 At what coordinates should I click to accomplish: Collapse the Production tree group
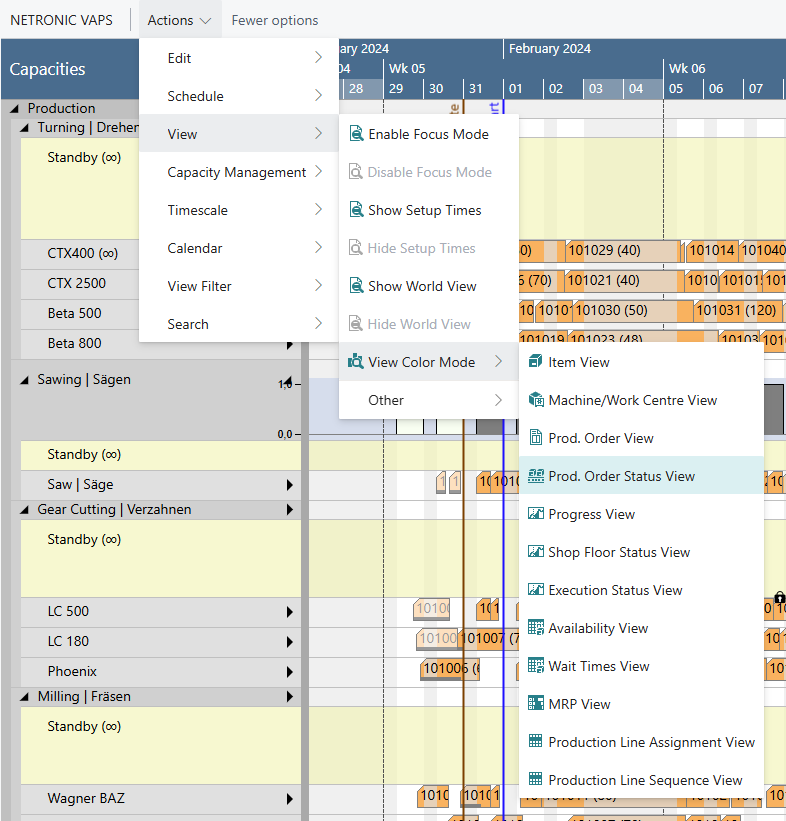(15, 108)
